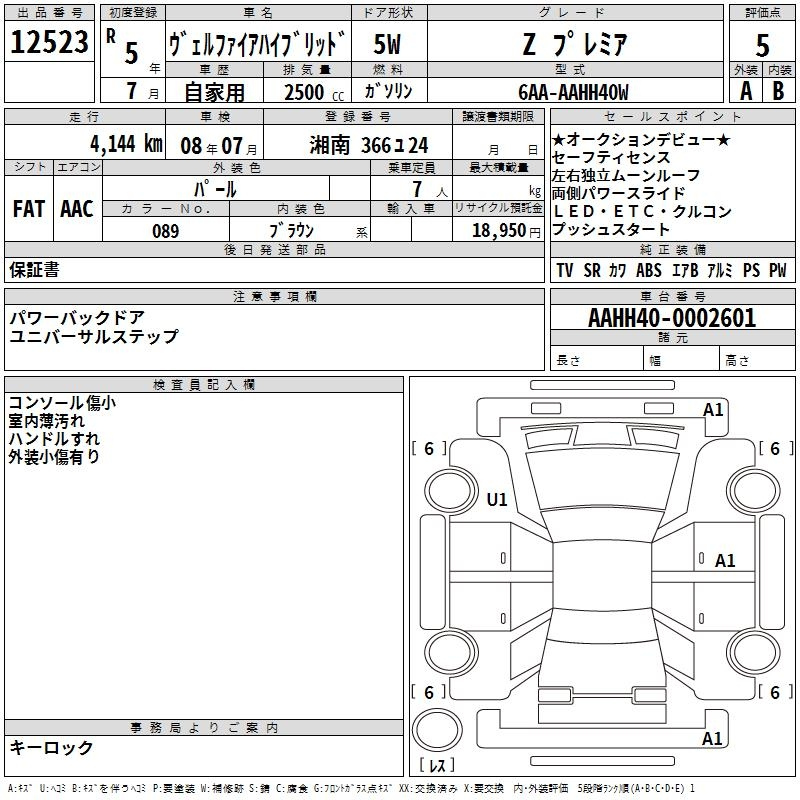This screenshot has height=800, width=800.
Task: Click the displacement value 2500 cc
Action: (x=314, y=92)
